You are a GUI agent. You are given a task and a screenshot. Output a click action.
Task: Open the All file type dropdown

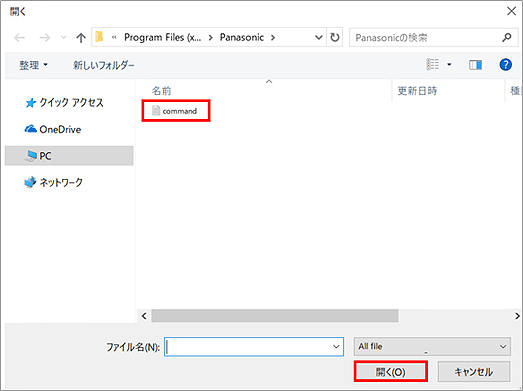click(x=432, y=347)
